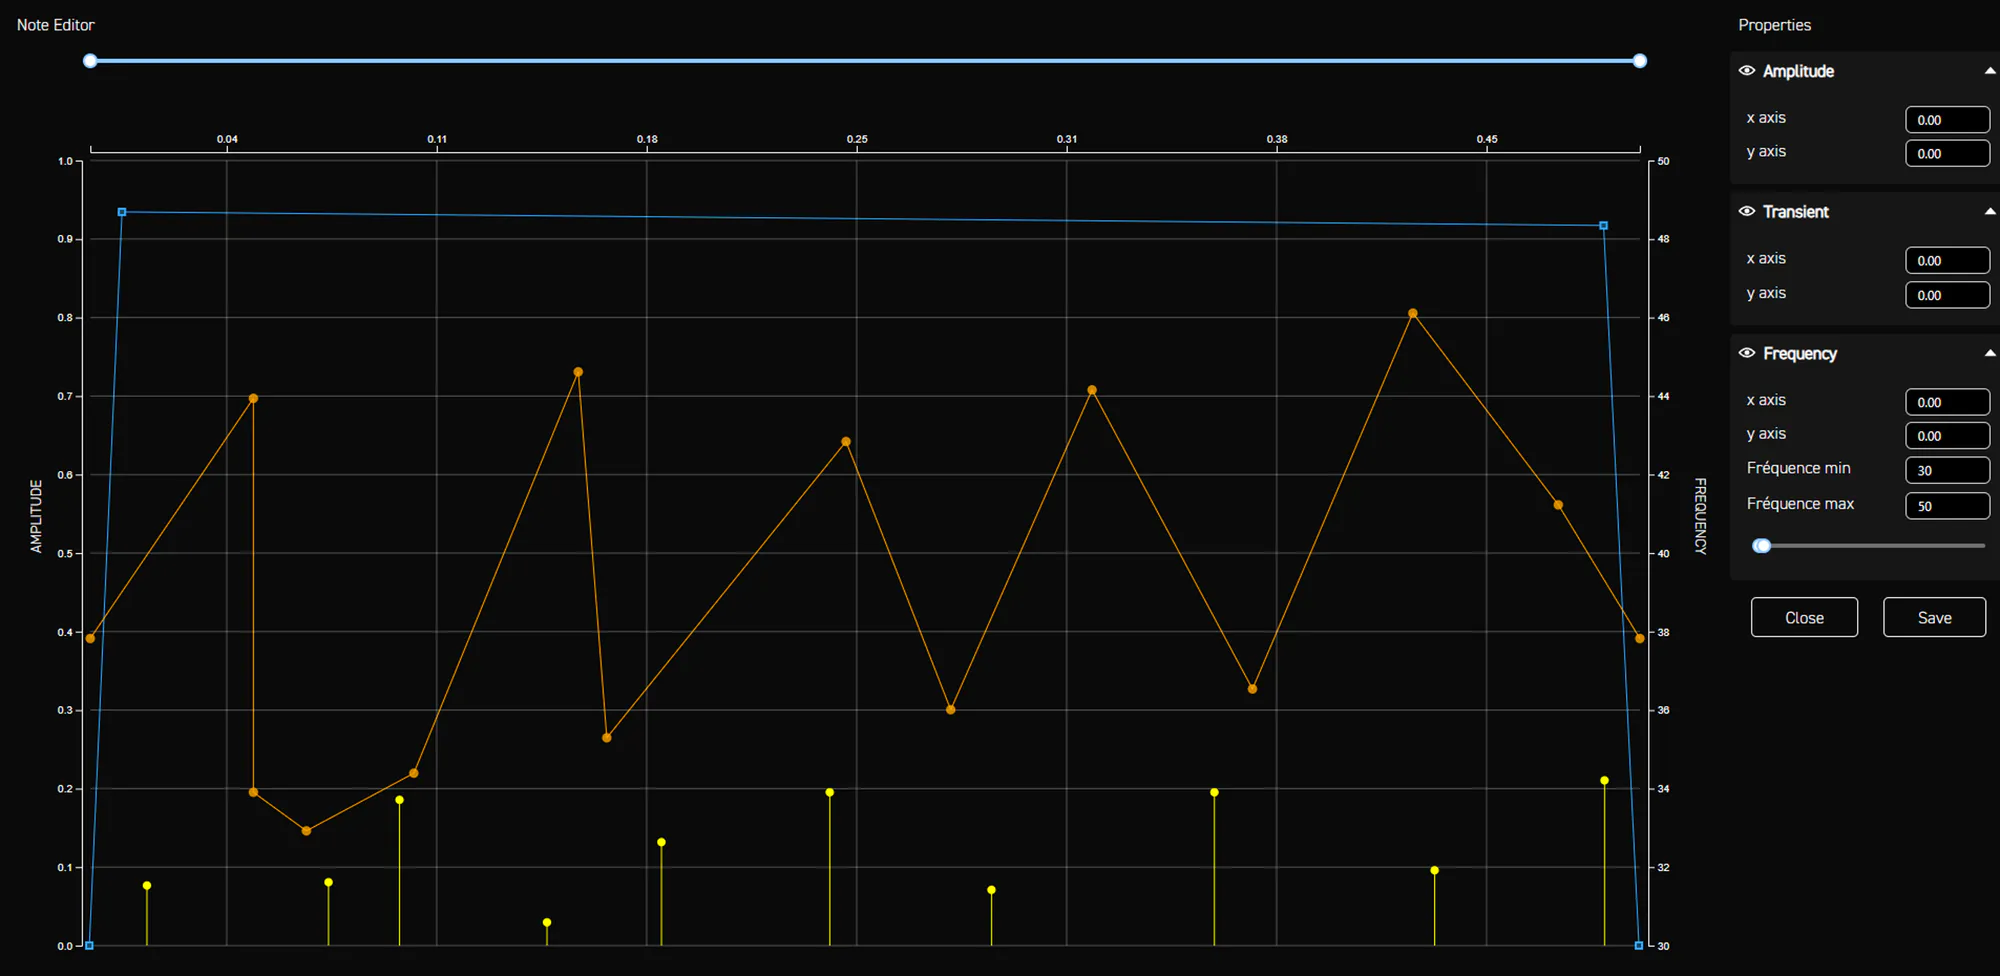Collapse the Frequency properties section arrow

(x=1990, y=353)
